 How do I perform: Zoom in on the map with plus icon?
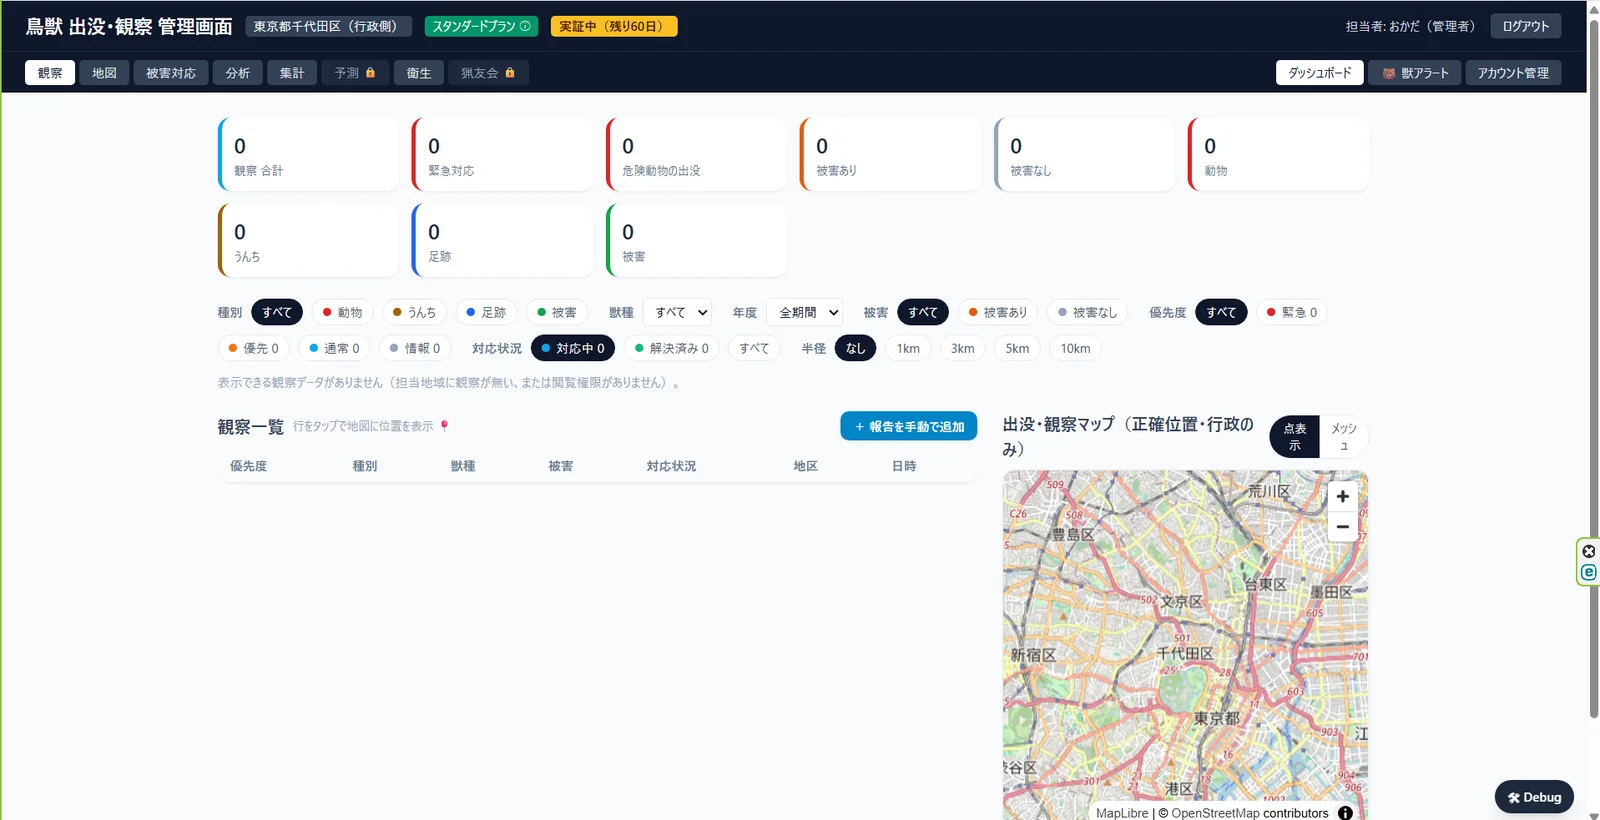pos(1342,496)
